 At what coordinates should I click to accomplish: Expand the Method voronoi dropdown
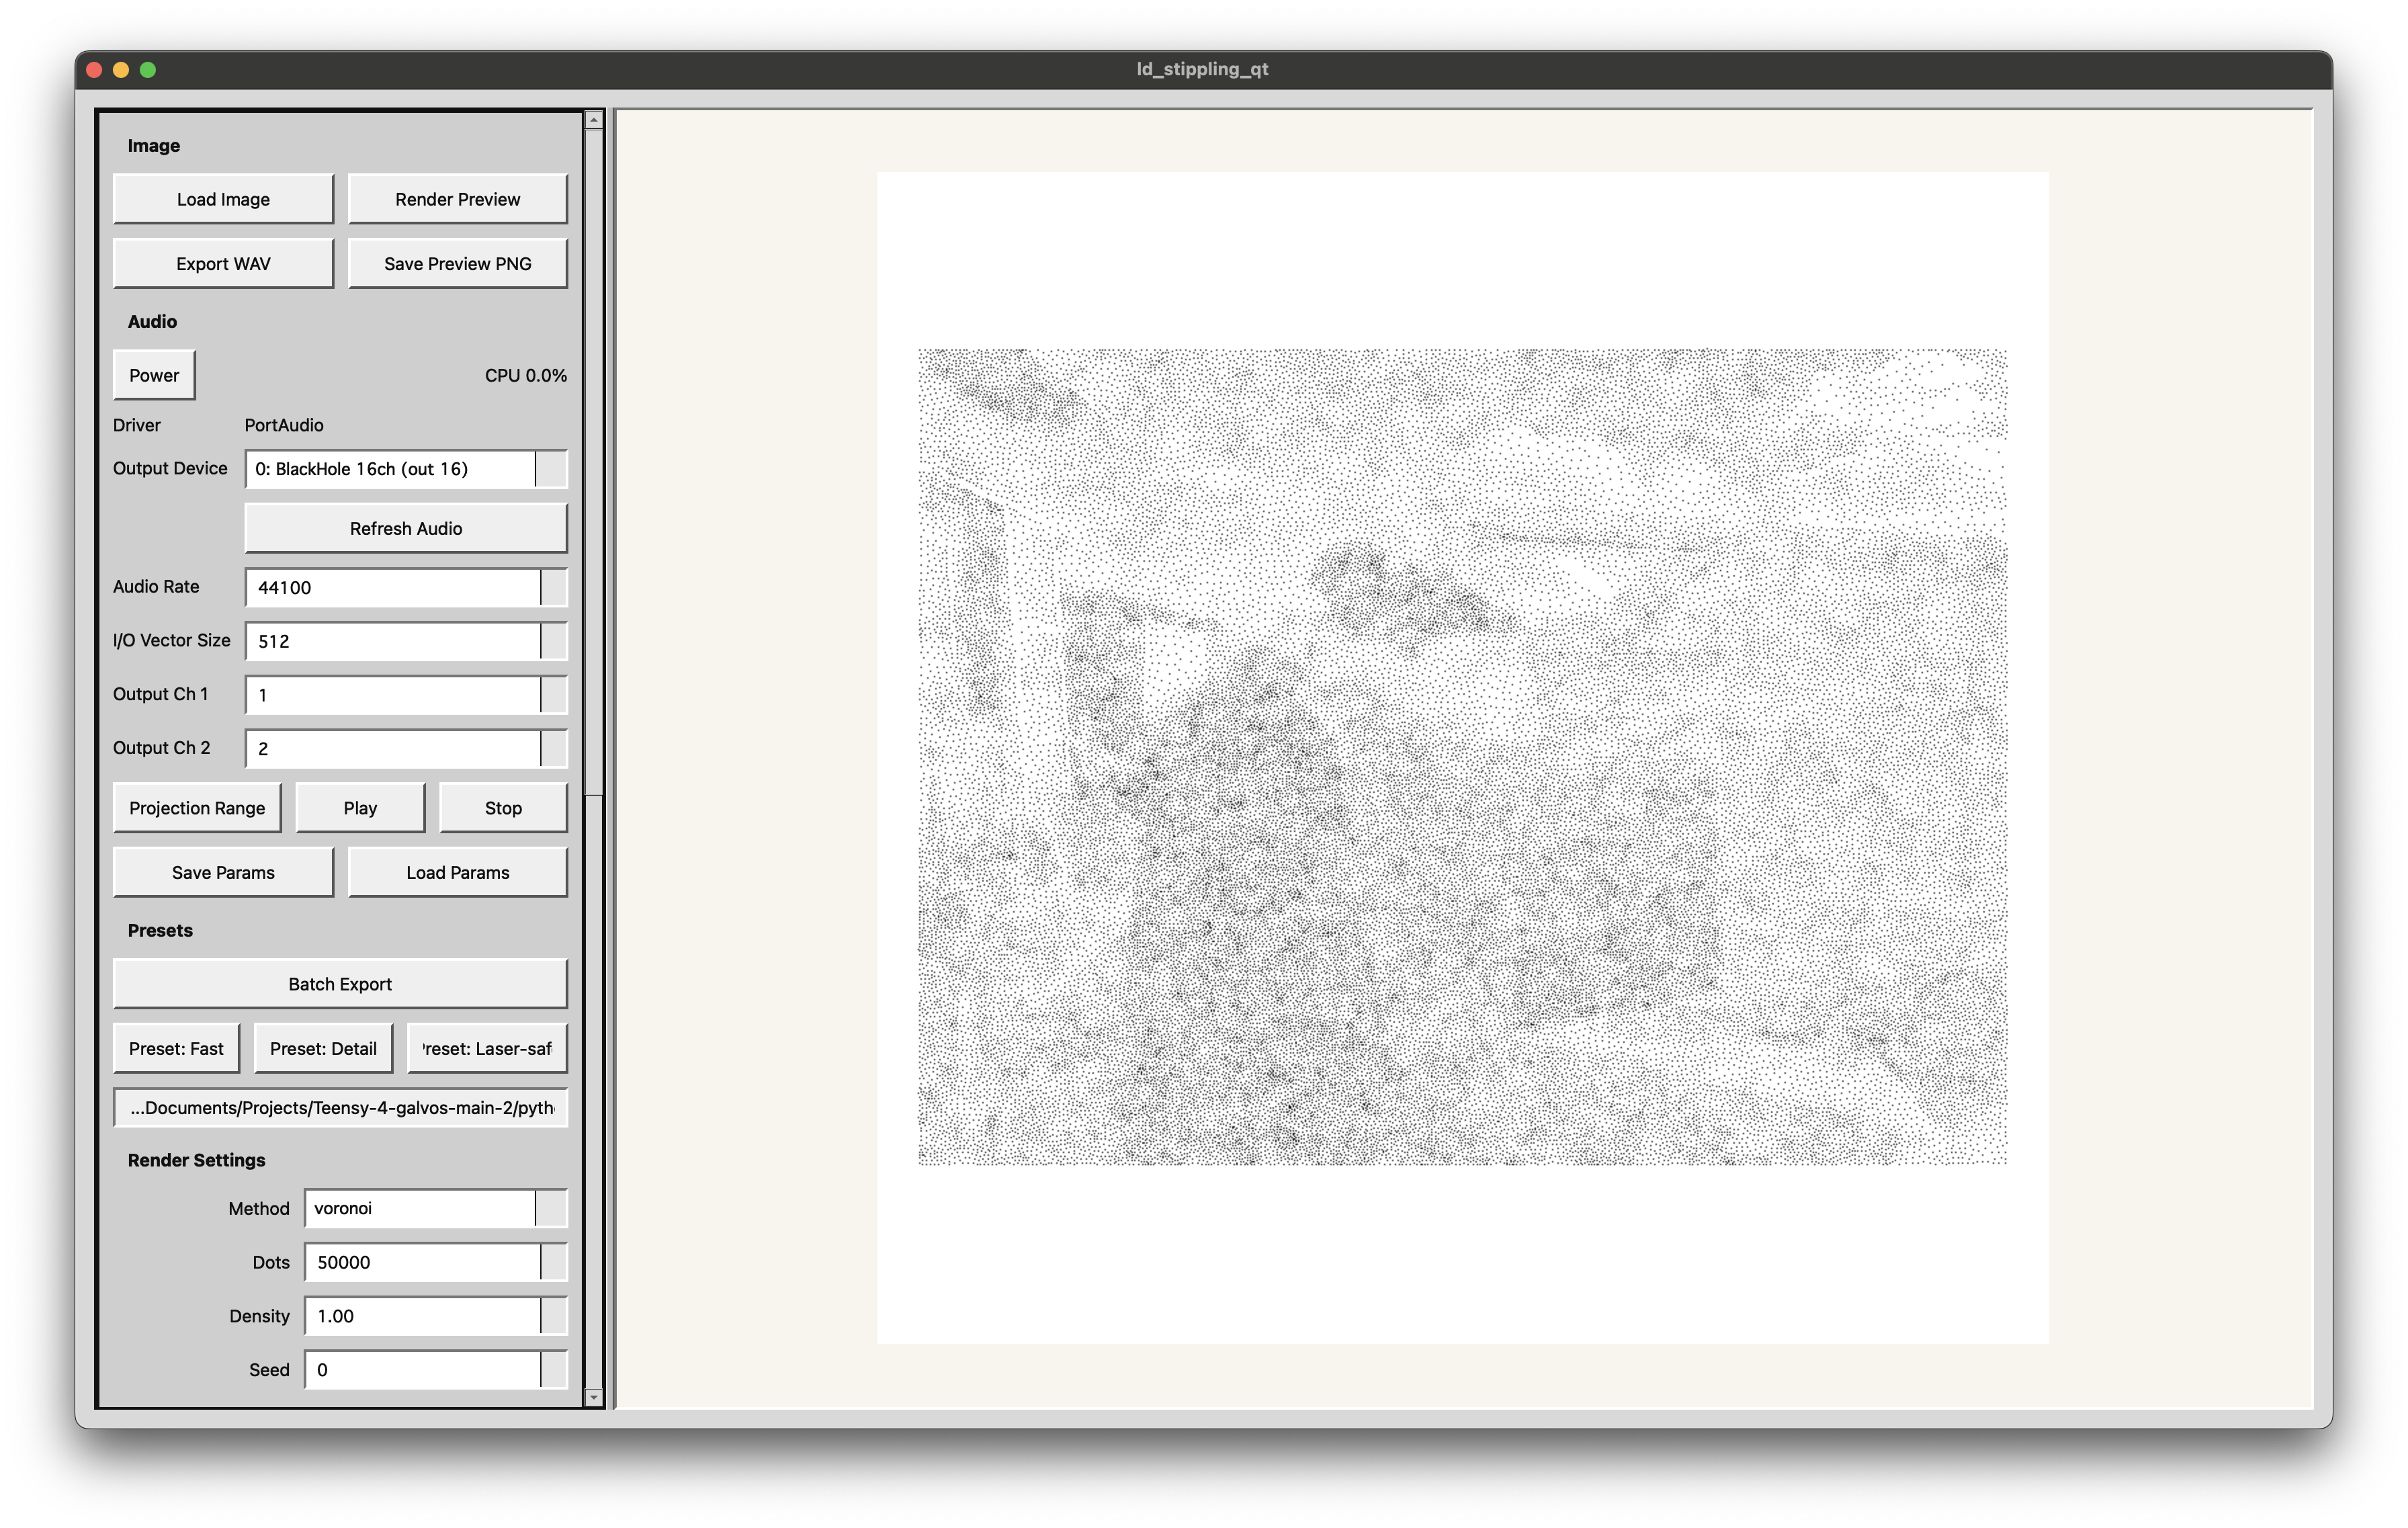point(550,1208)
